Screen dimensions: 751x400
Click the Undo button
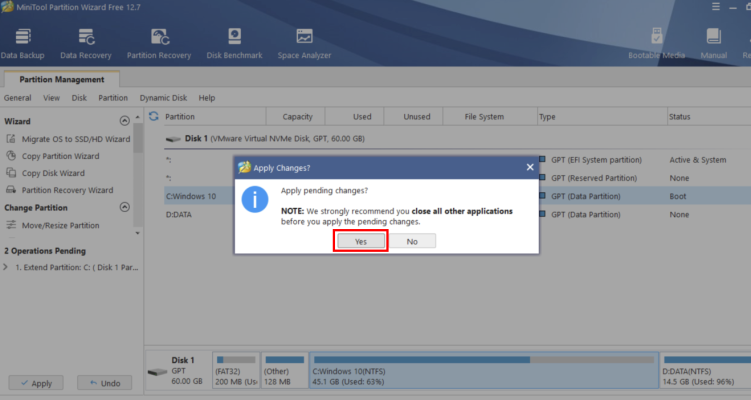coord(104,383)
